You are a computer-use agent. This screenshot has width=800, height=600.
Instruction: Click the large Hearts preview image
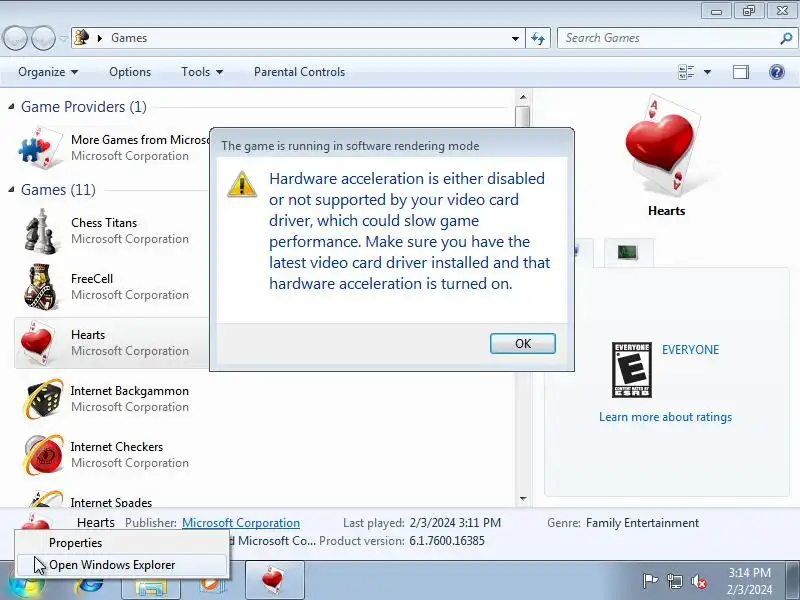click(663, 145)
